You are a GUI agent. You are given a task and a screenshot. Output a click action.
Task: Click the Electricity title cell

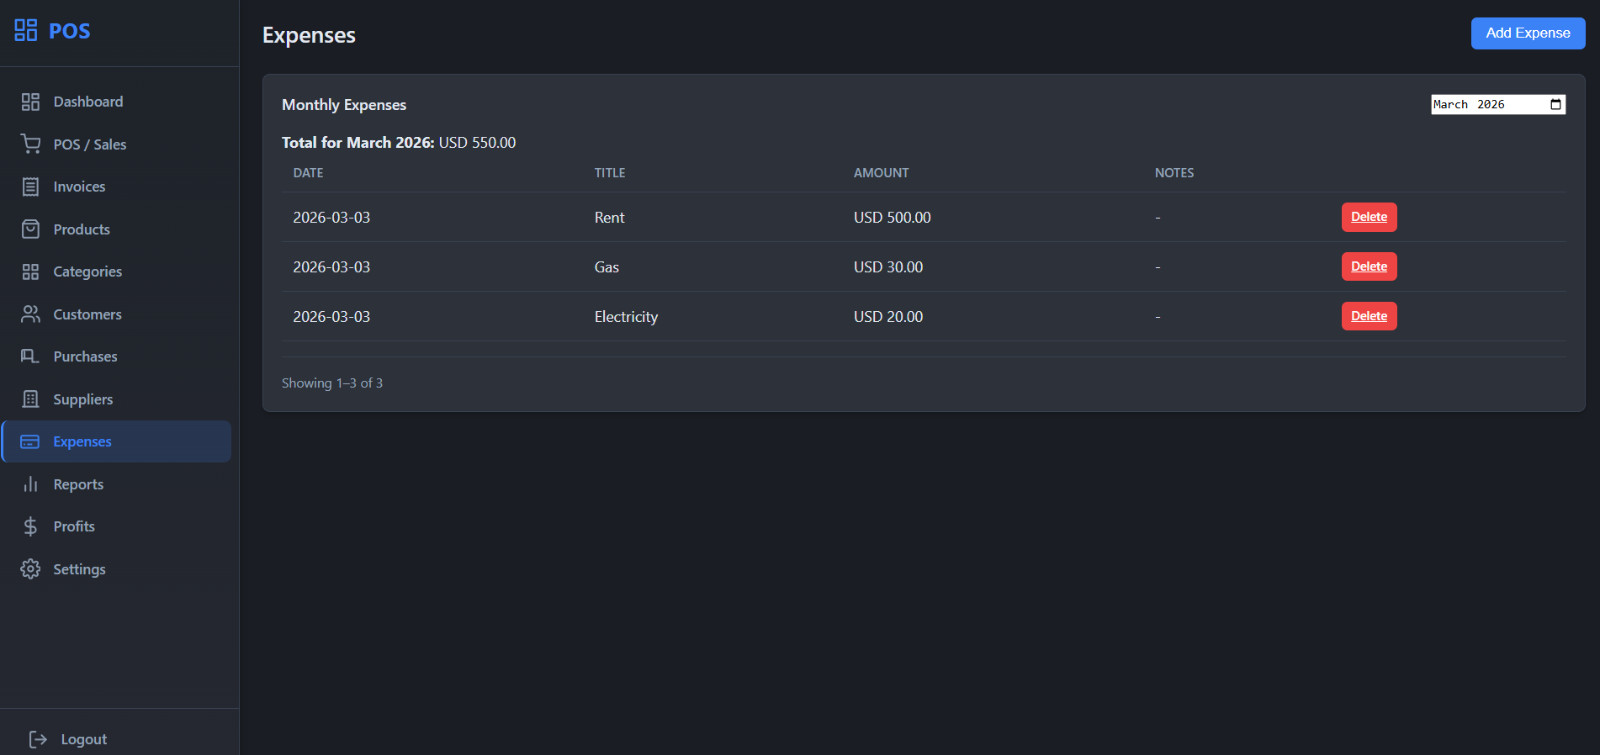click(626, 316)
